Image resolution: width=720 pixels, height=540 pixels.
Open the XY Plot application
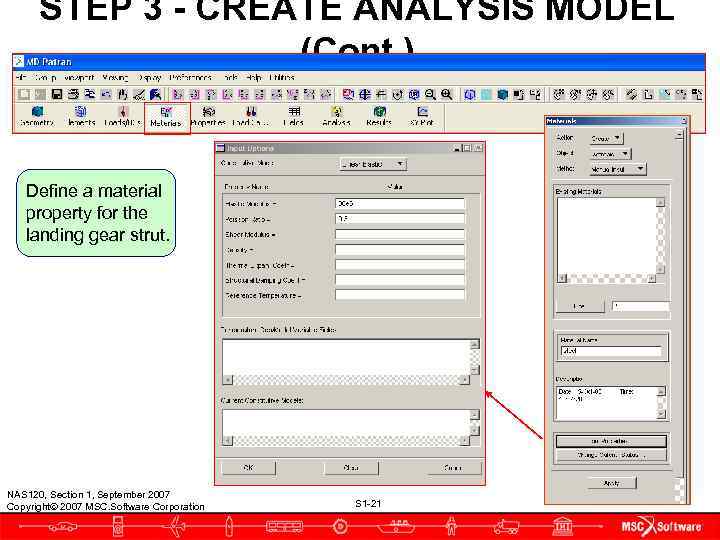tap(422, 116)
